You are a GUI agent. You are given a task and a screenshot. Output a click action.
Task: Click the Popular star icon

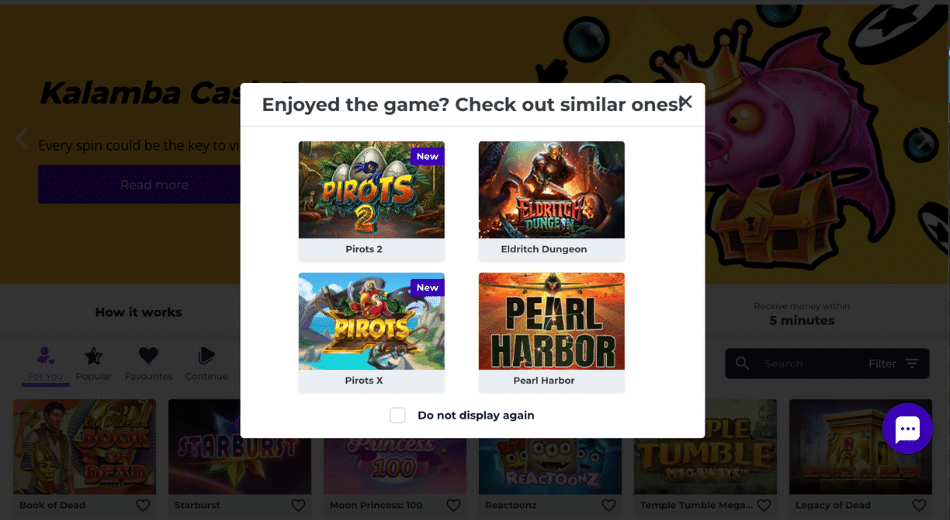[93, 356]
